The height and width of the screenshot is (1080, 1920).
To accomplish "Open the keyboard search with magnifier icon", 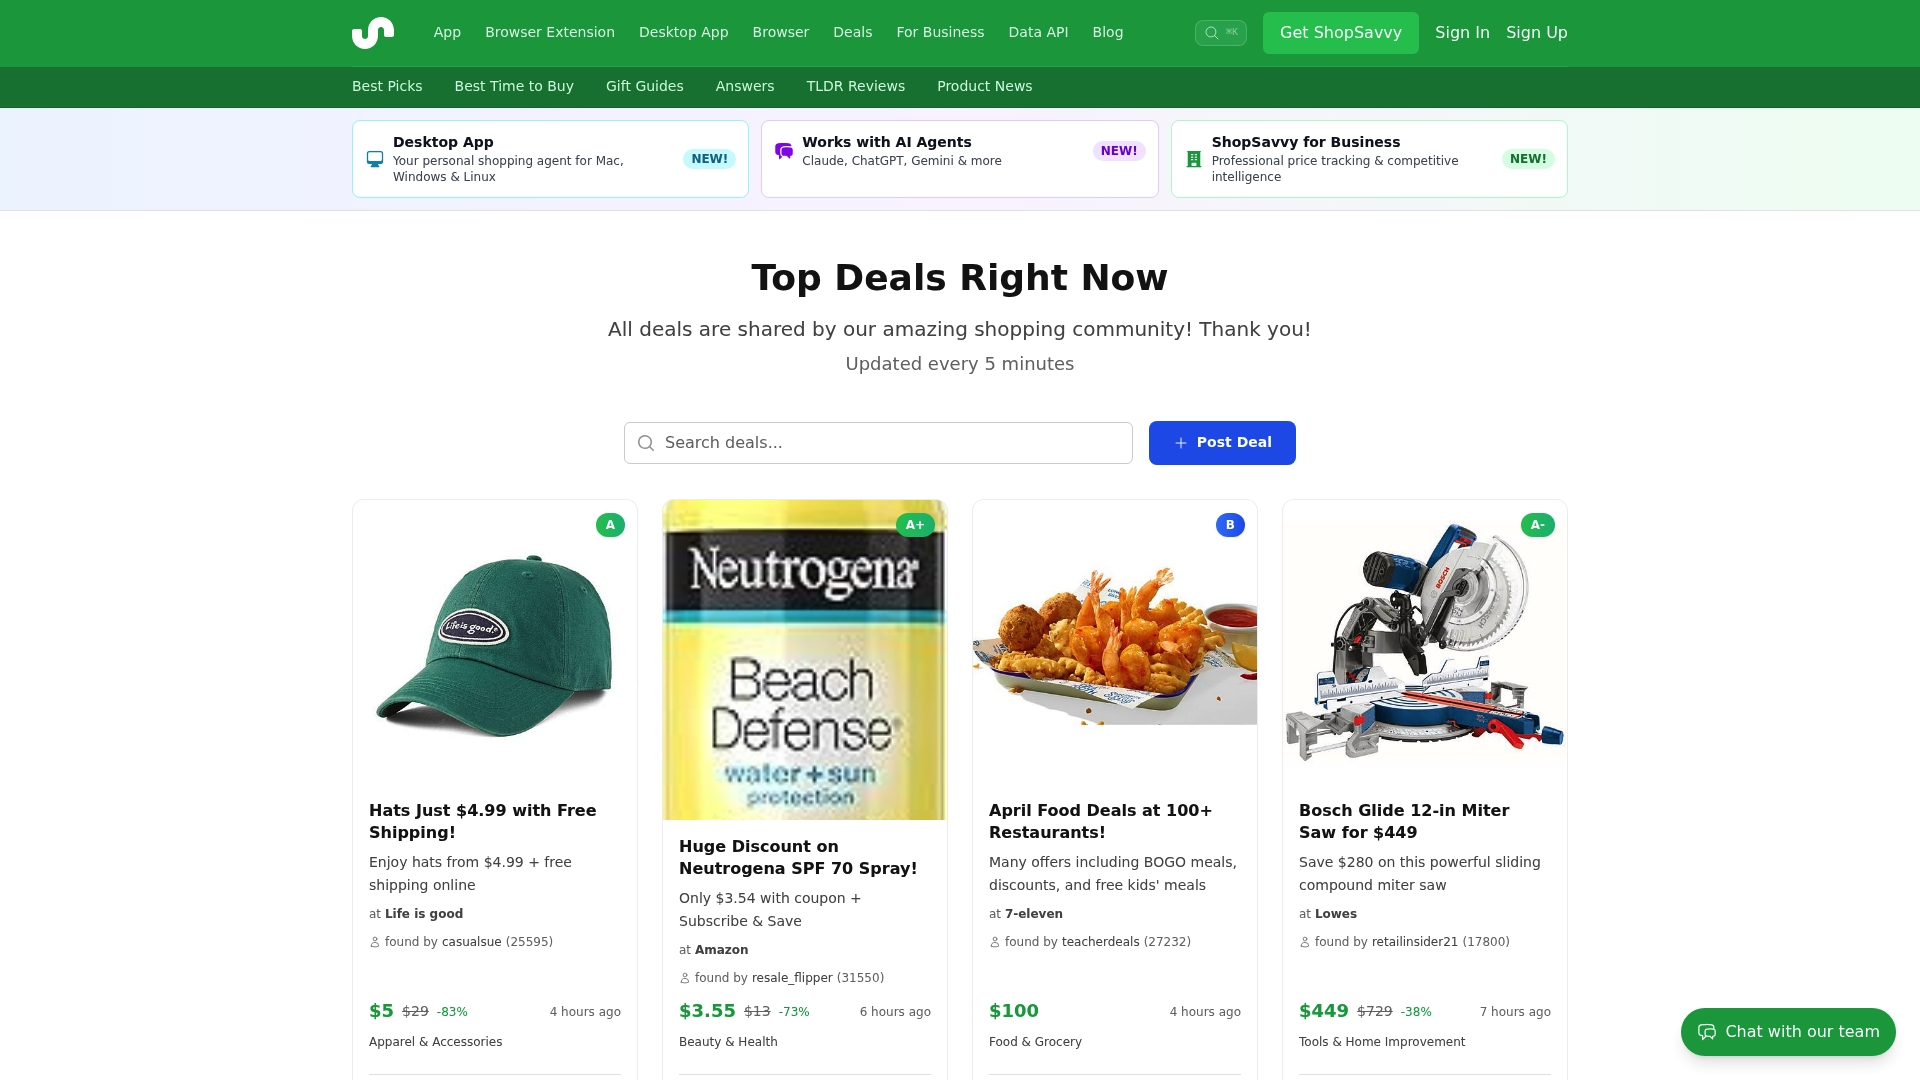I will coord(1220,32).
